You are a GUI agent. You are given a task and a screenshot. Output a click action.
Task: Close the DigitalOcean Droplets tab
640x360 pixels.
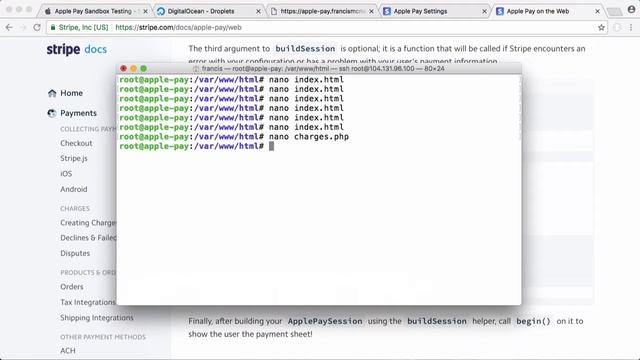[x=258, y=11]
